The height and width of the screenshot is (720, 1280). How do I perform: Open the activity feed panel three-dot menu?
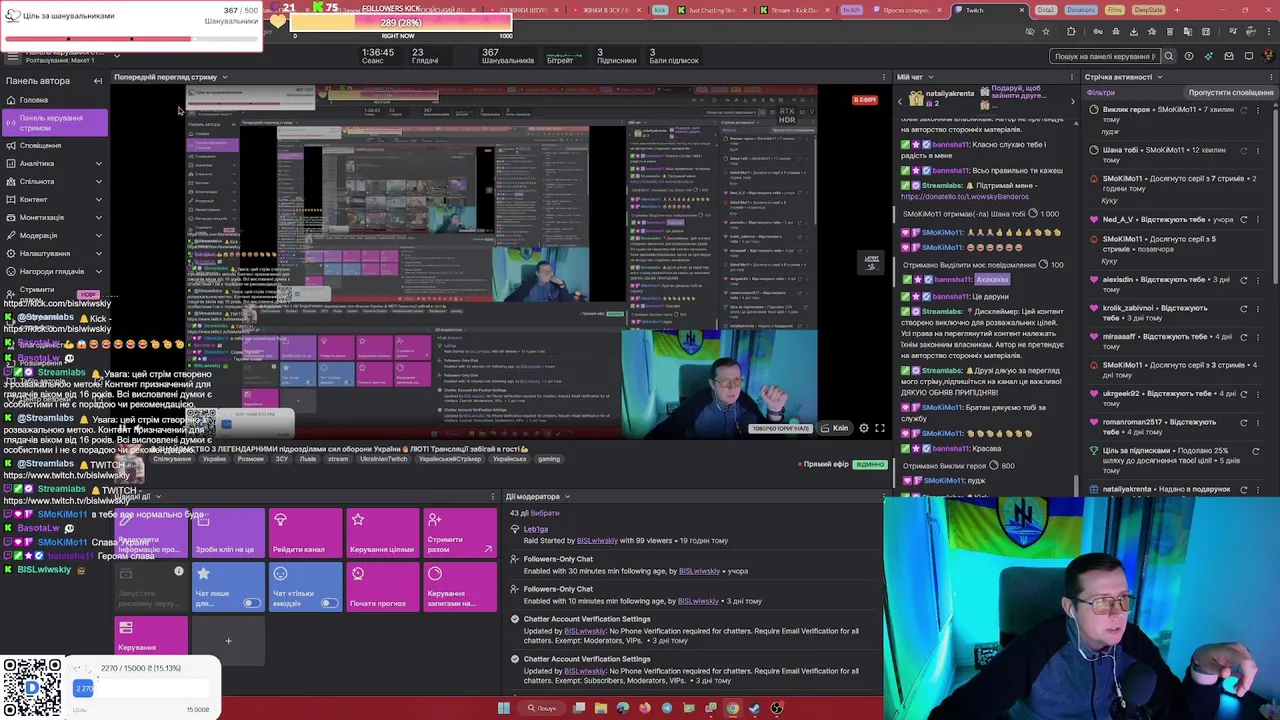pyautogui.click(x=1273, y=77)
